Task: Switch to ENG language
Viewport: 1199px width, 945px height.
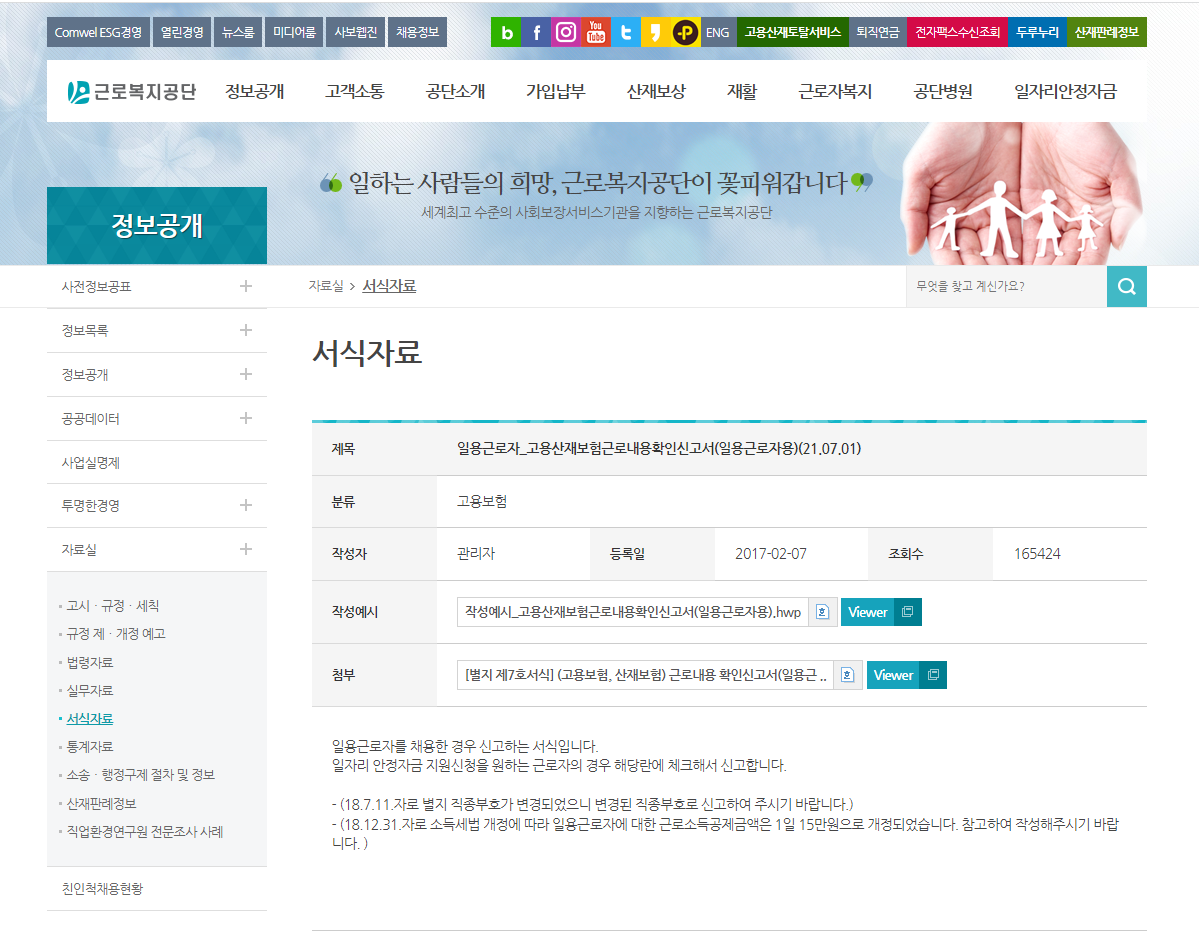Action: [717, 32]
